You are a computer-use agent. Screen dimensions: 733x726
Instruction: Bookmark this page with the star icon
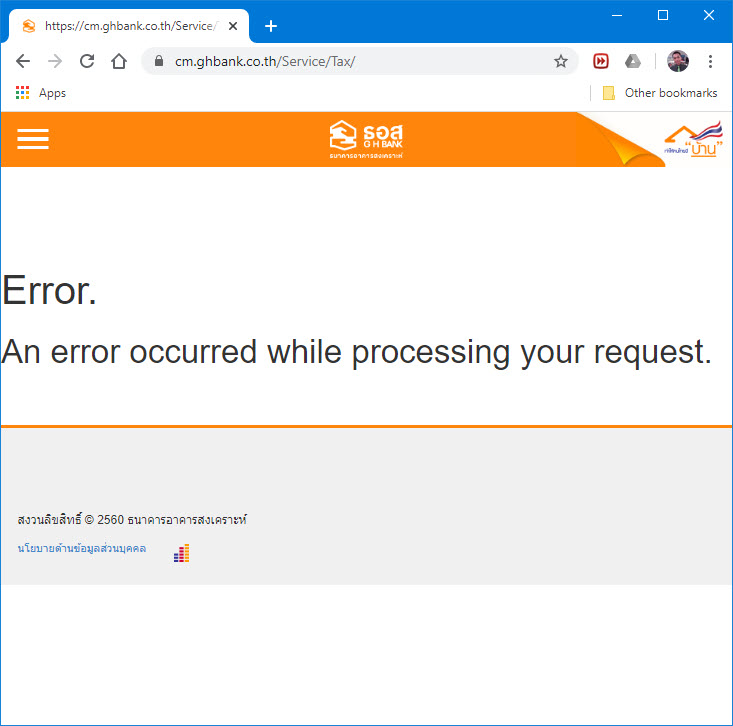pos(561,61)
